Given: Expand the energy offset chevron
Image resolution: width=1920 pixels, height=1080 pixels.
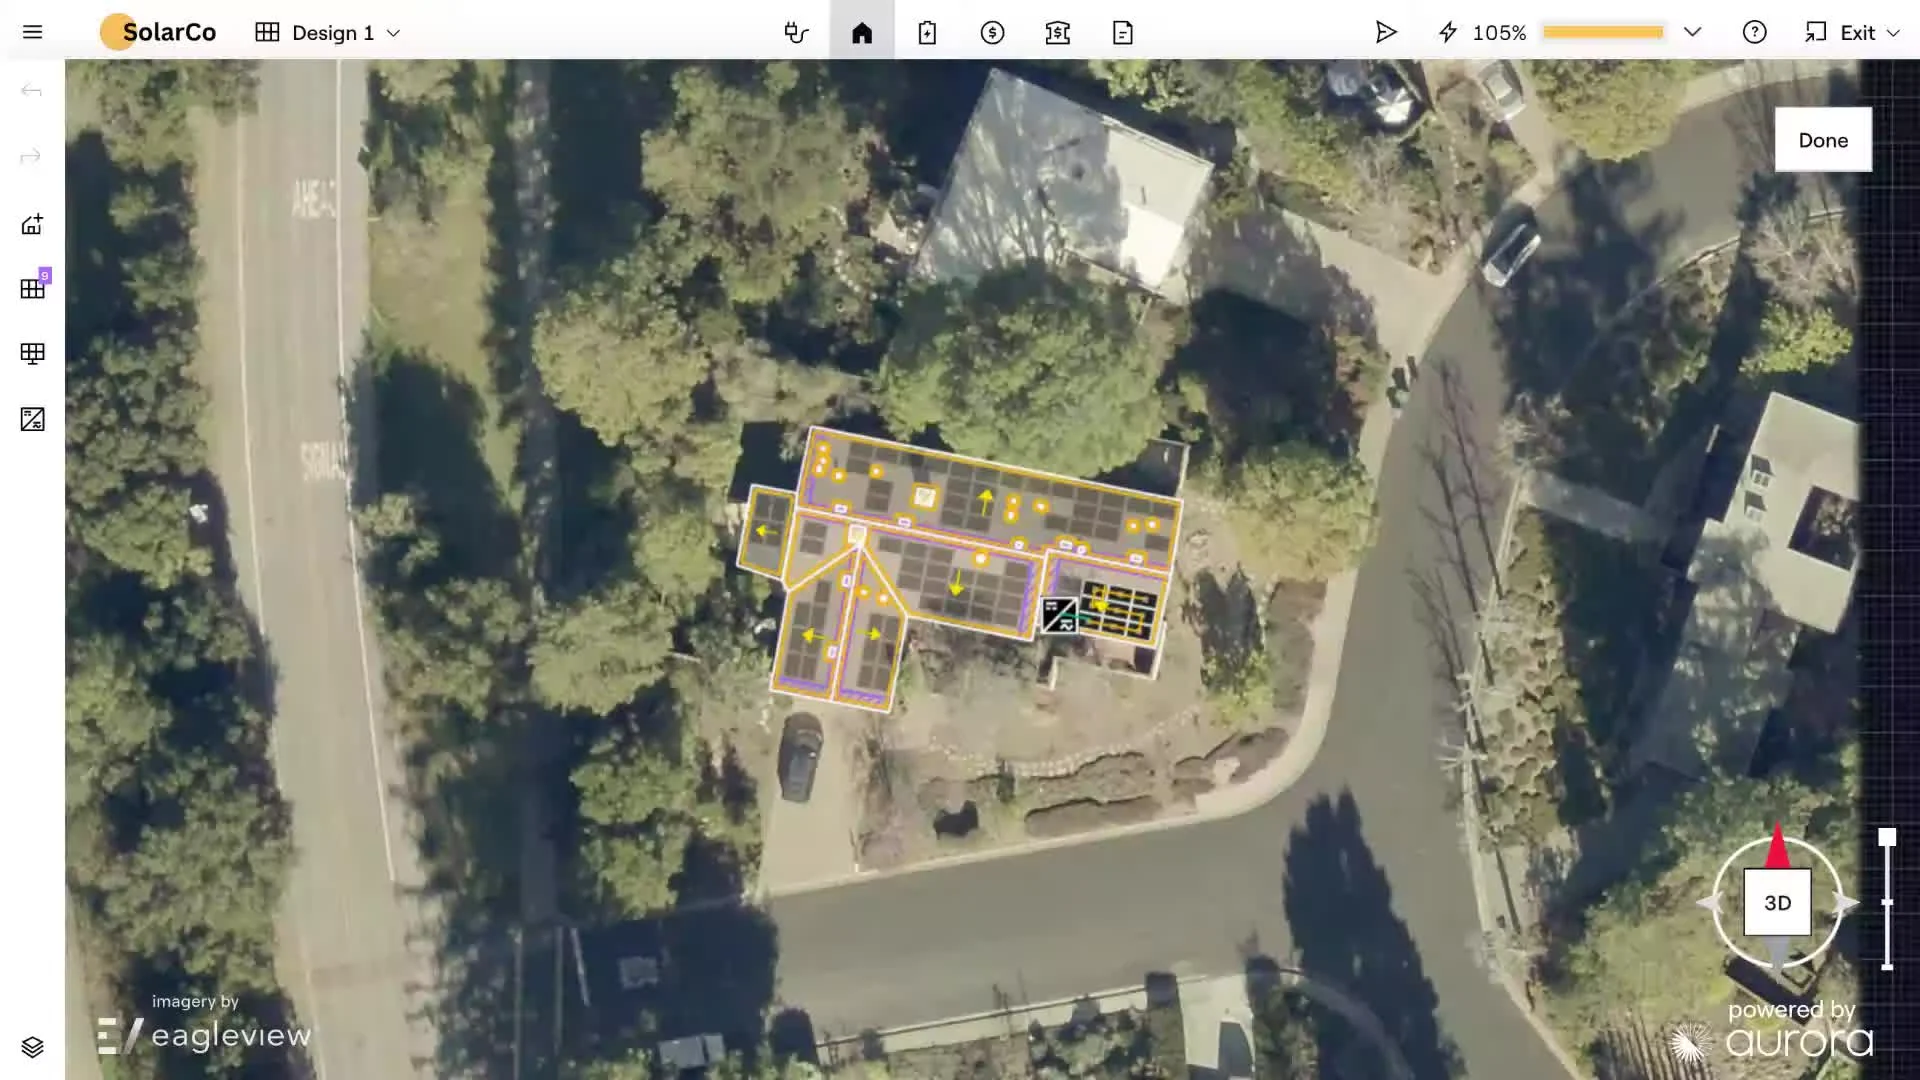Looking at the screenshot, I should pyautogui.click(x=1692, y=32).
